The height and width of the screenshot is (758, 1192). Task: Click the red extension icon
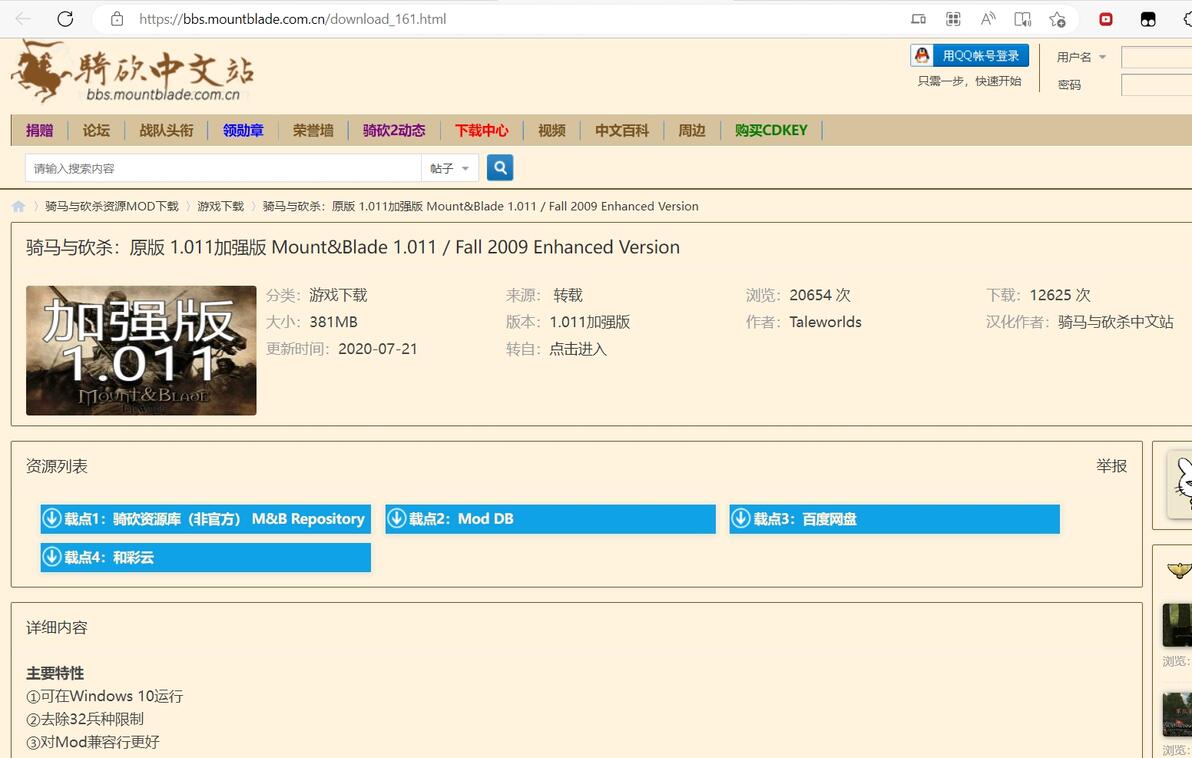click(1106, 19)
